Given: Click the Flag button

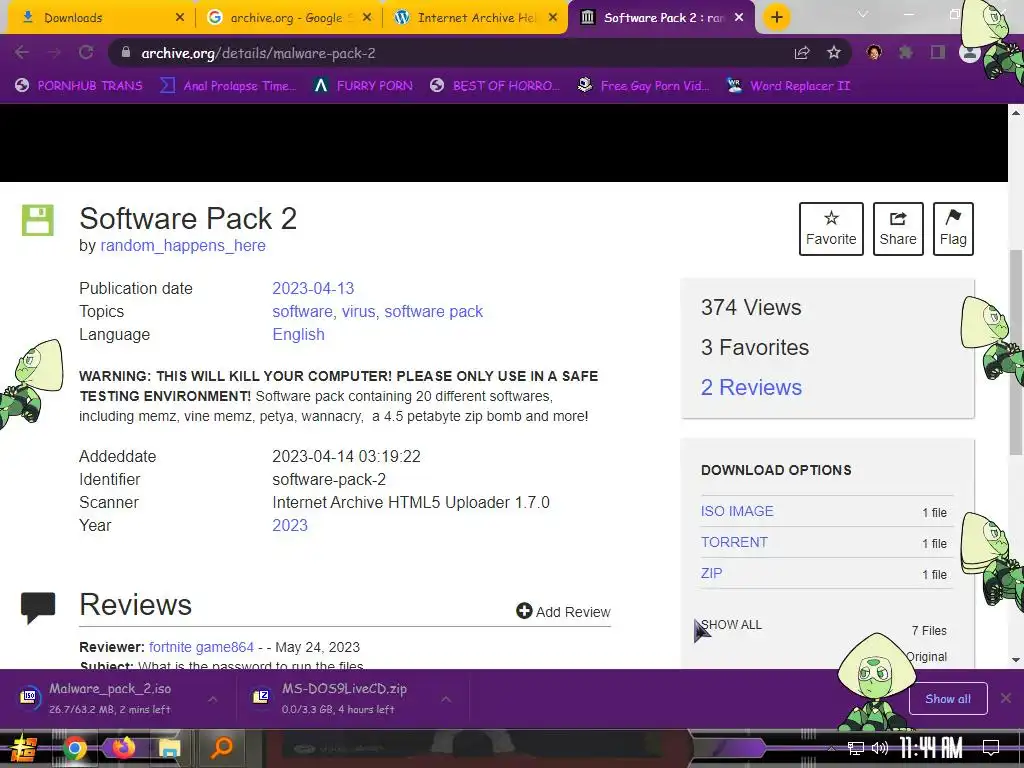Looking at the screenshot, I should point(953,229).
